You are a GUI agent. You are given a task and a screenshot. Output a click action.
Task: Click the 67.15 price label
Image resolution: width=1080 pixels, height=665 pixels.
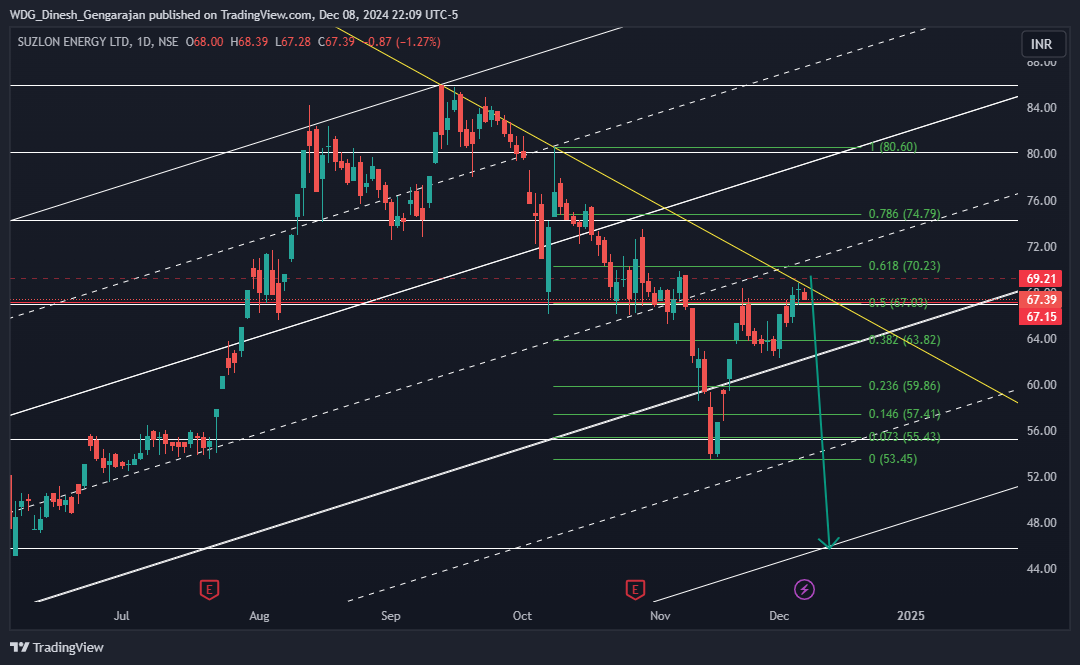tap(1041, 316)
